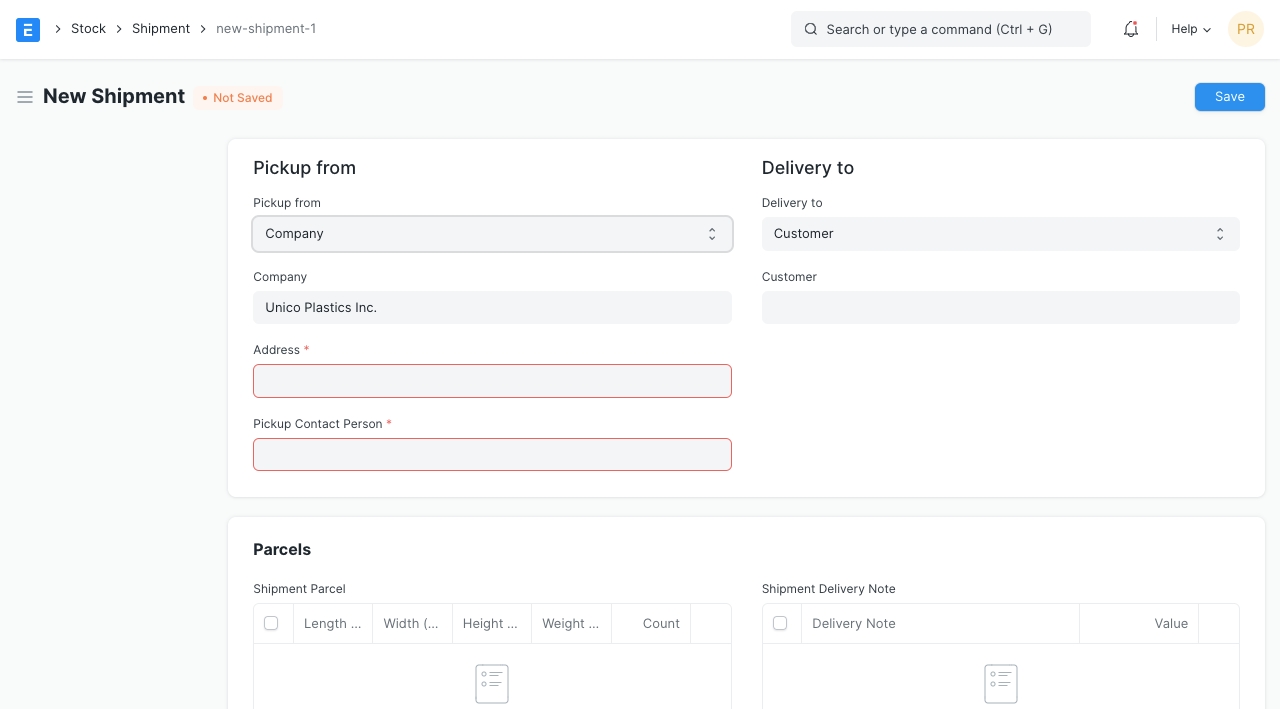Click the PR user avatar
This screenshot has height=709, width=1280.
click(x=1245, y=29)
